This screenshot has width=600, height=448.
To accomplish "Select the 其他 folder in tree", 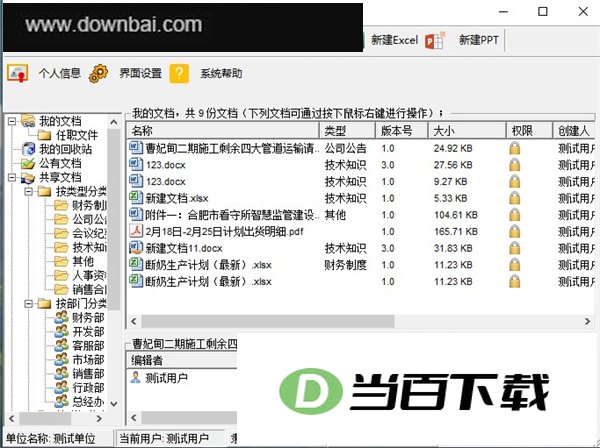I will coord(74,262).
